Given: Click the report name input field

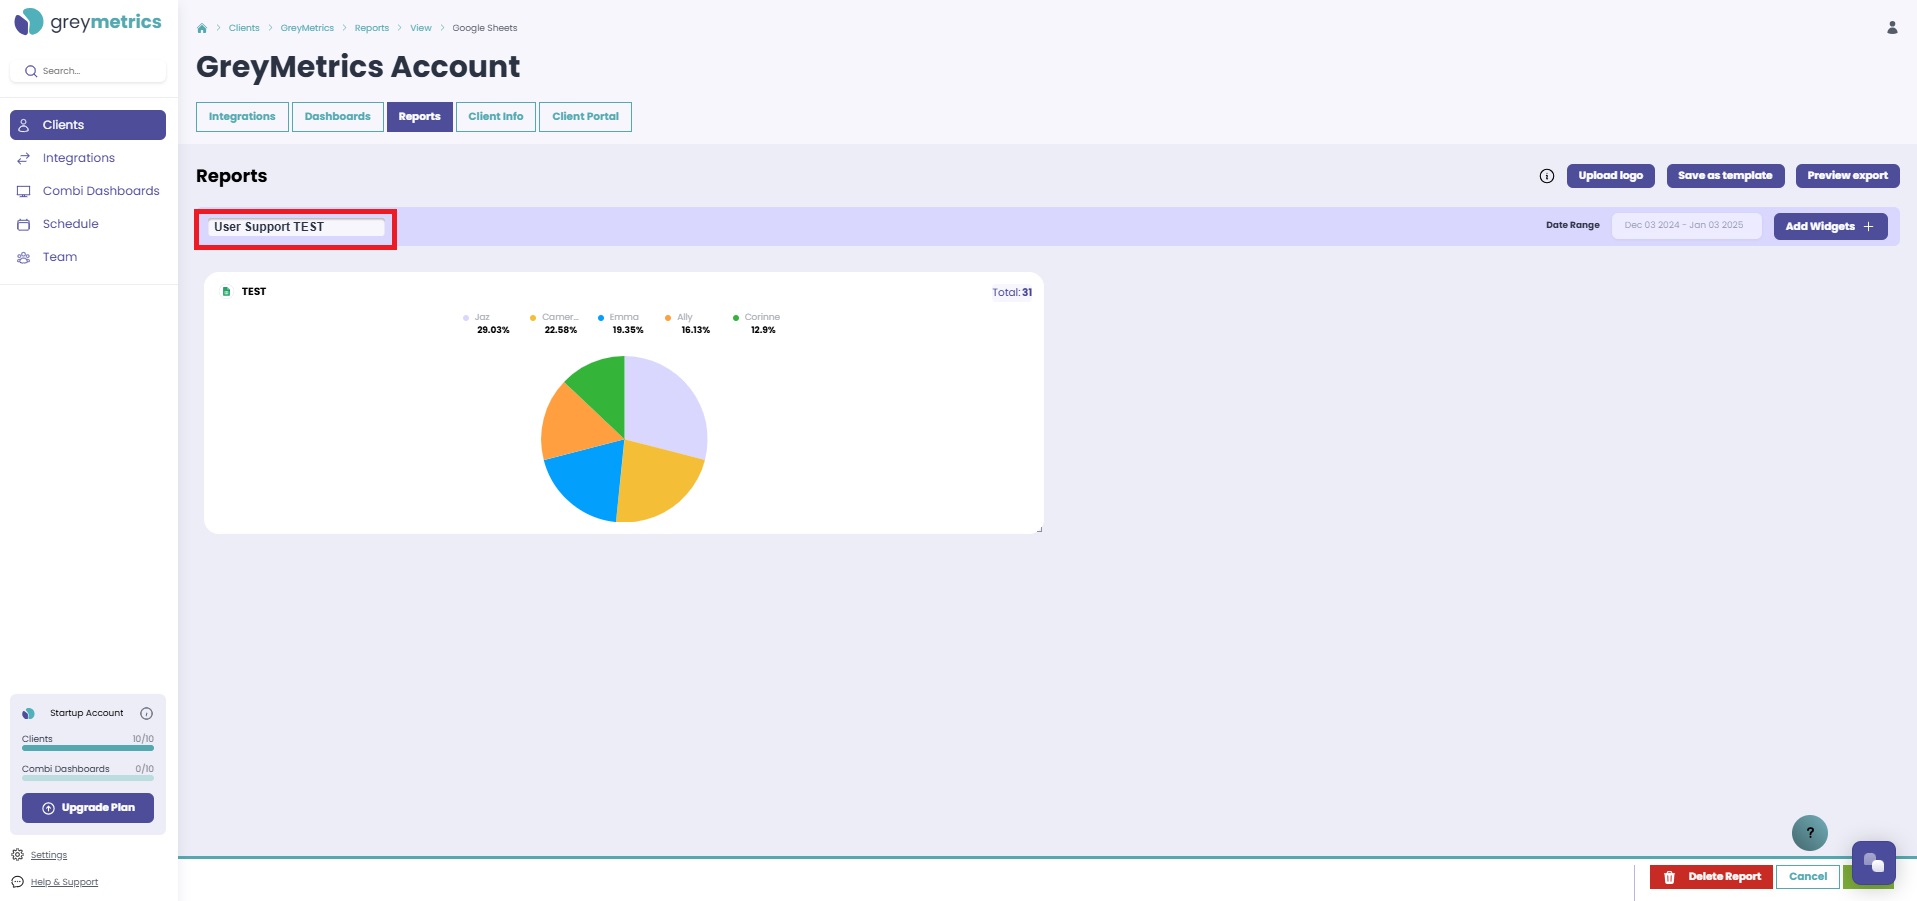Looking at the screenshot, I should click(x=296, y=227).
